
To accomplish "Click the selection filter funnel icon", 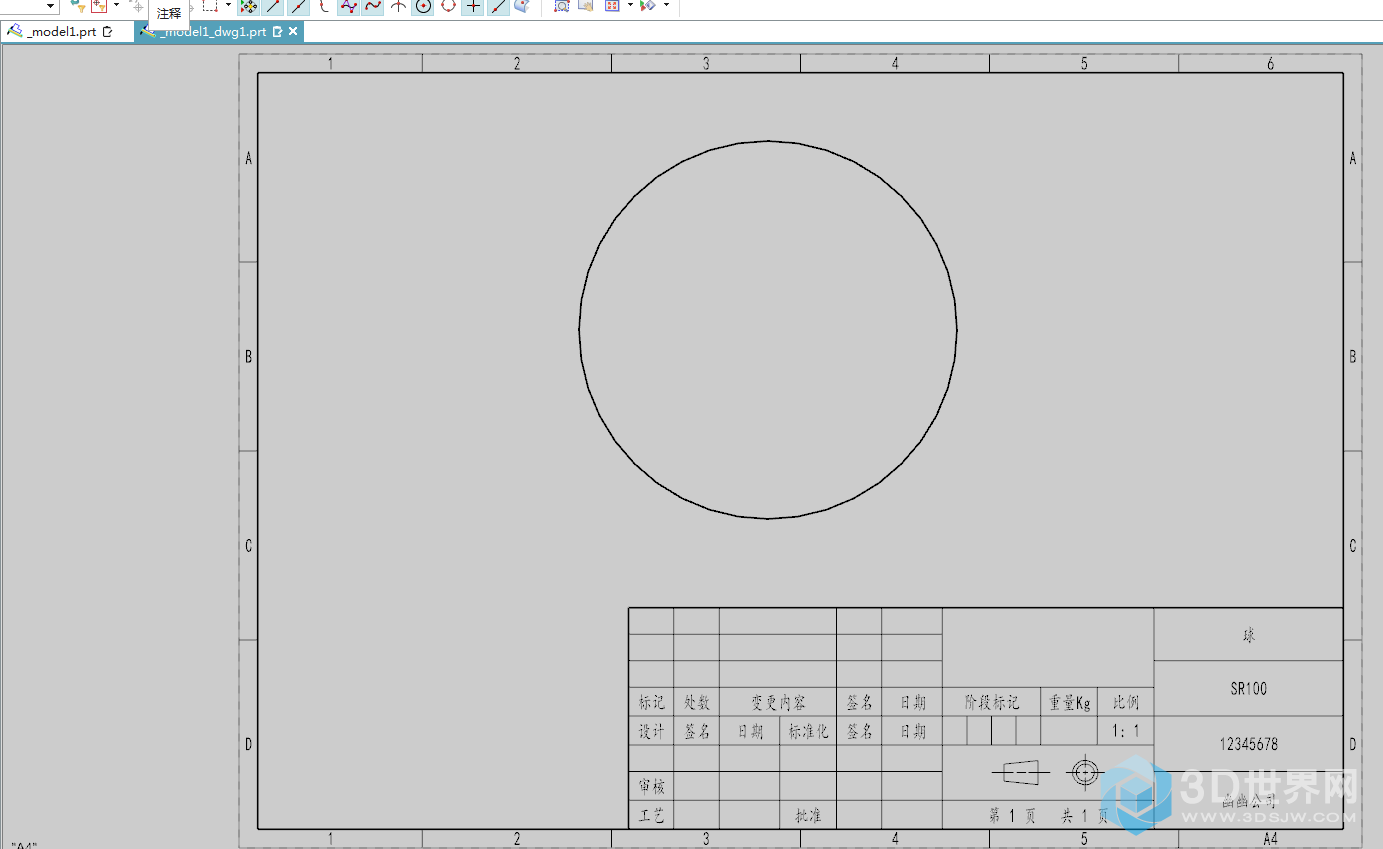I will 78,6.
